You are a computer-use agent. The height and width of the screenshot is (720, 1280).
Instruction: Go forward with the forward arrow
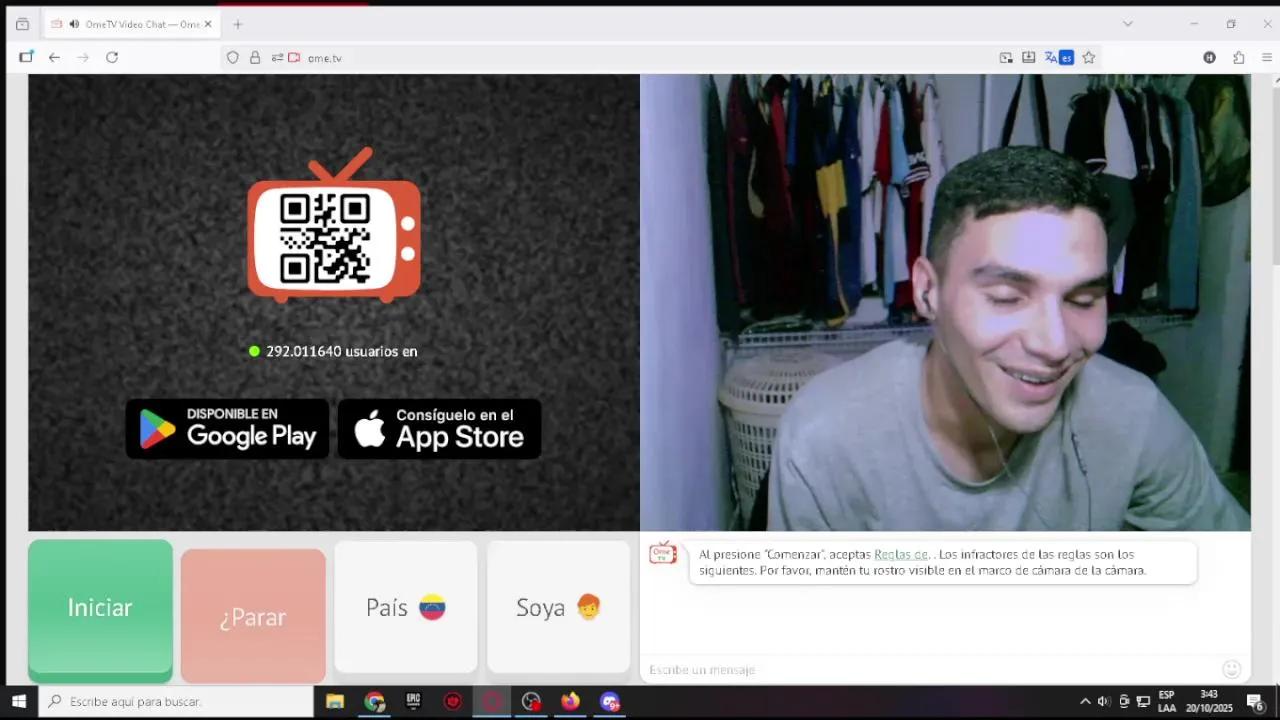pos(83,57)
